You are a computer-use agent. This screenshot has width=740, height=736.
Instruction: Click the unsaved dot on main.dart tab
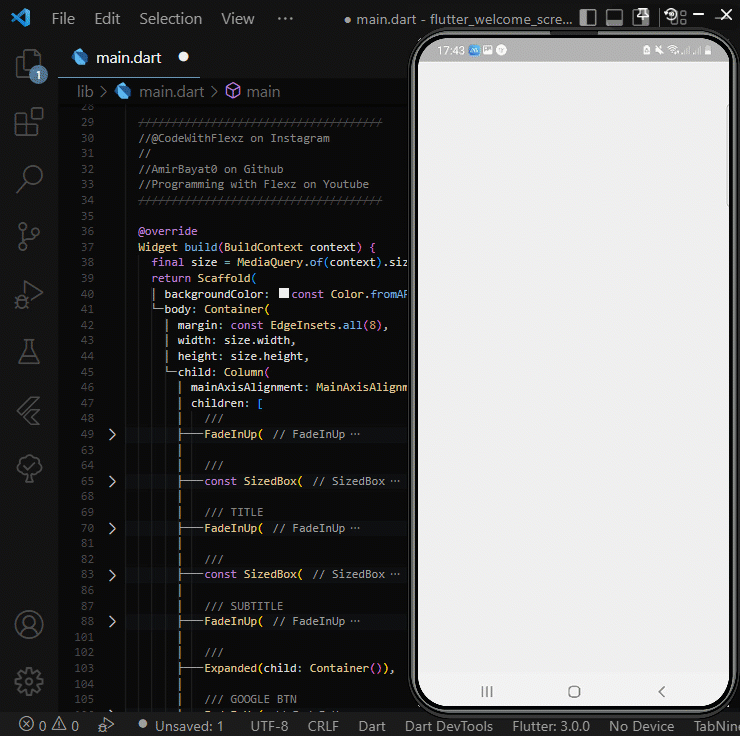[x=184, y=57]
